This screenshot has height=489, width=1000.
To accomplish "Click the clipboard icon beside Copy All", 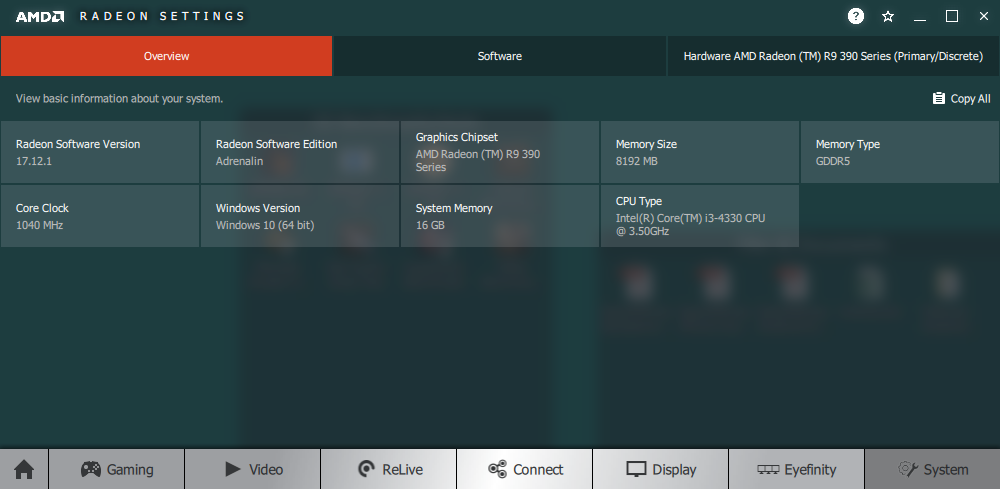I will 939,98.
